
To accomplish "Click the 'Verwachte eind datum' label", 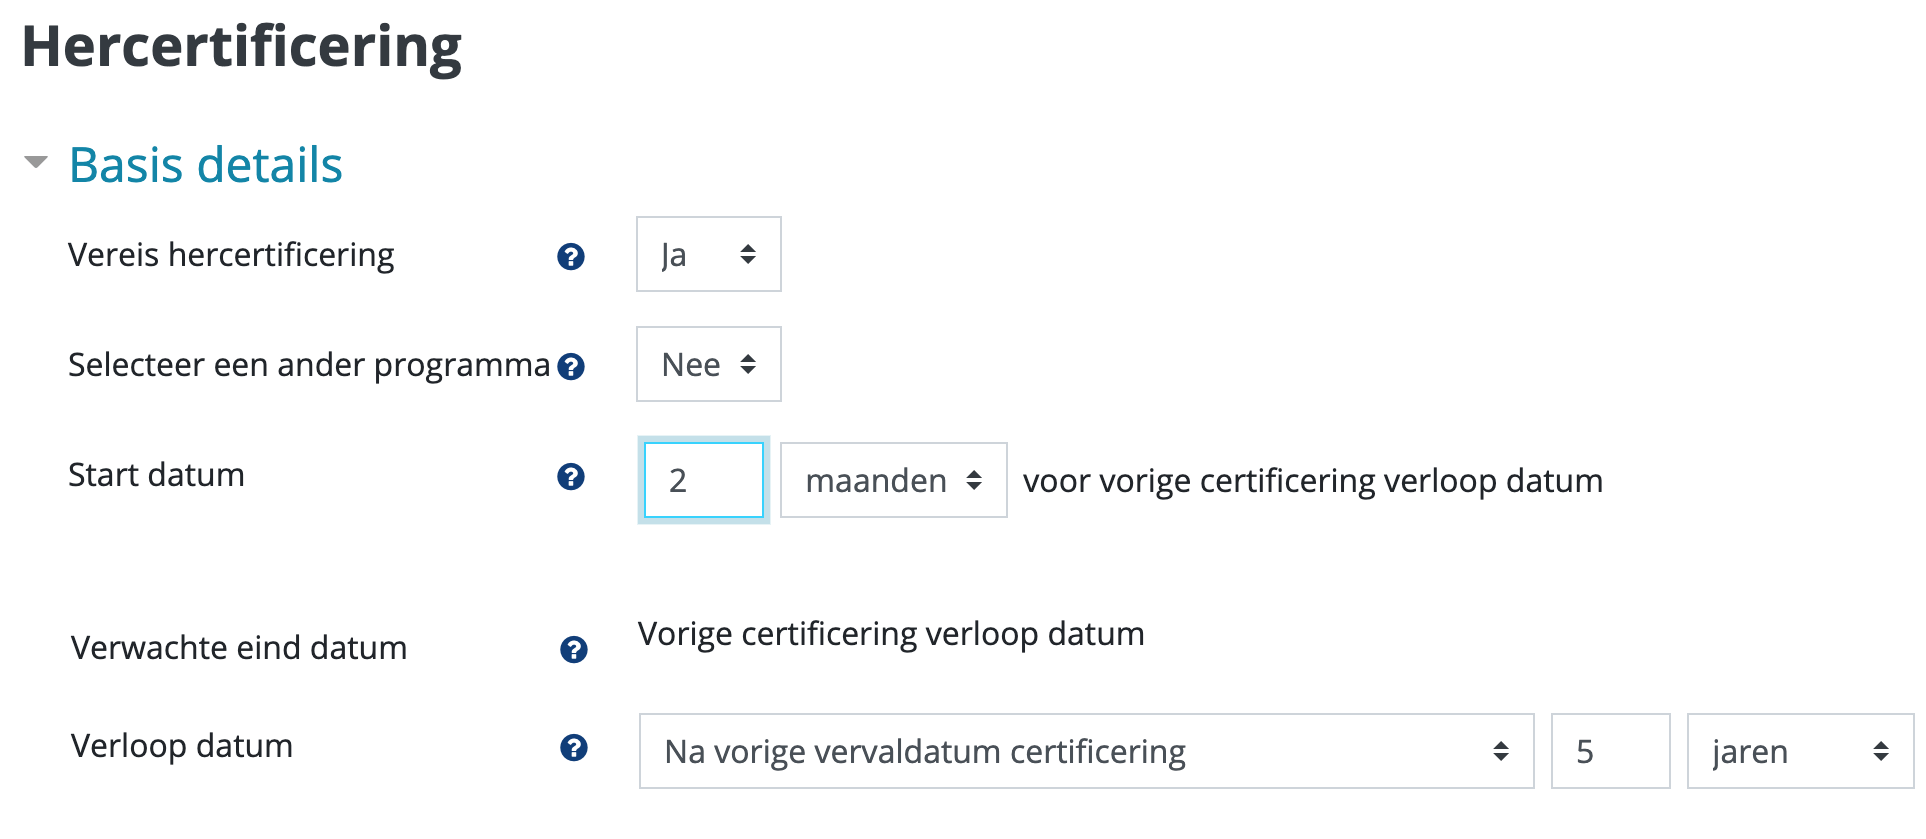I will (239, 648).
